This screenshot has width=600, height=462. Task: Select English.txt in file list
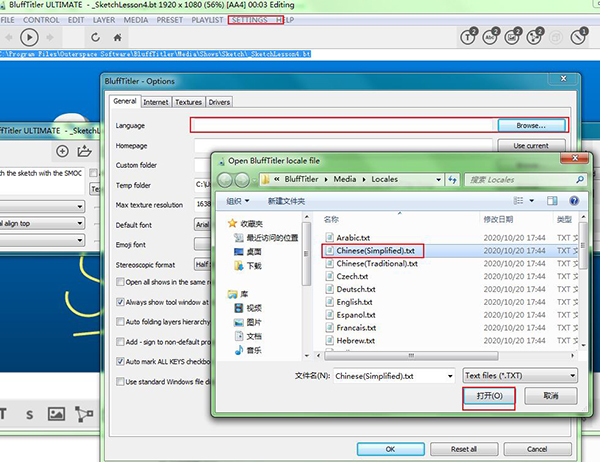click(354, 302)
